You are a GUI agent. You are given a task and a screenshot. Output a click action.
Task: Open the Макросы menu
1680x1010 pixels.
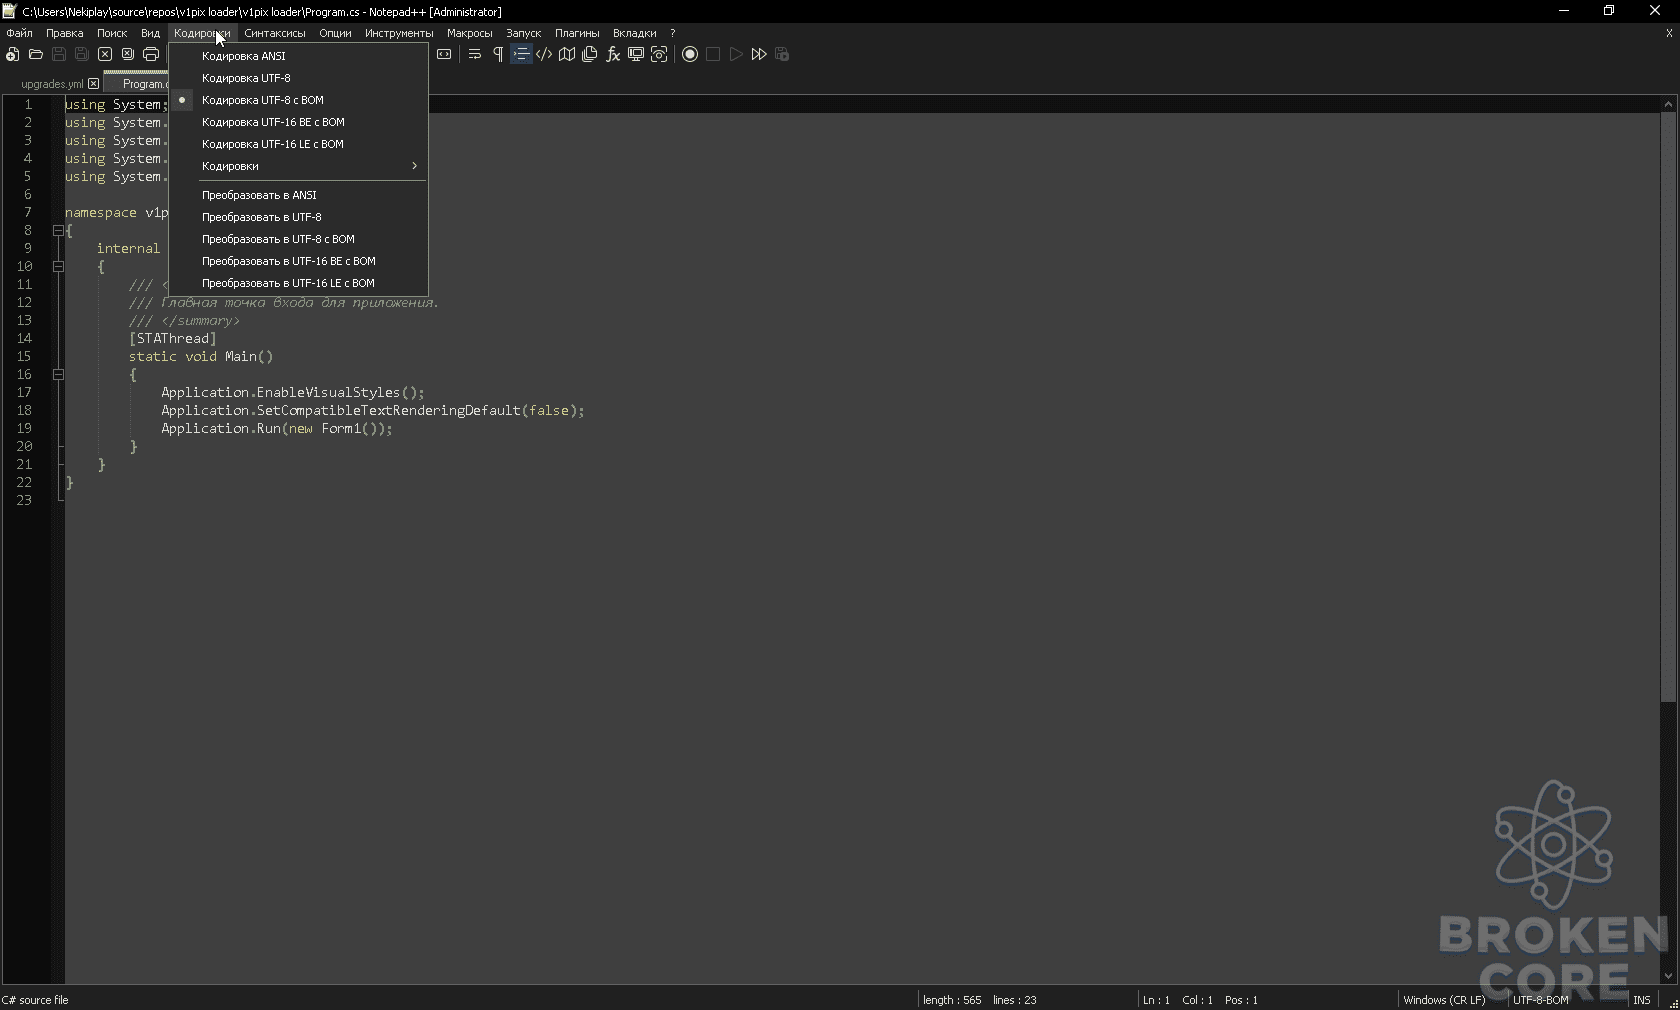[469, 33]
